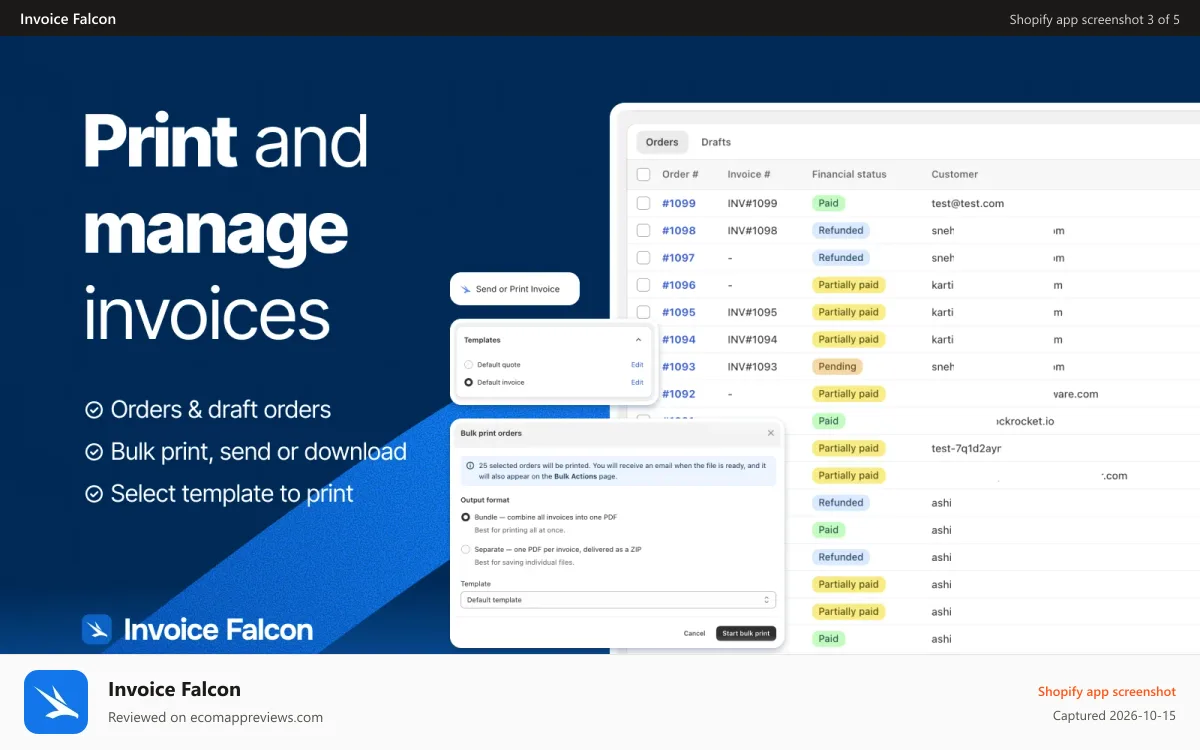Image resolution: width=1200 pixels, height=750 pixels.
Task: Click invoice number INV#1094
Action: (x=752, y=339)
